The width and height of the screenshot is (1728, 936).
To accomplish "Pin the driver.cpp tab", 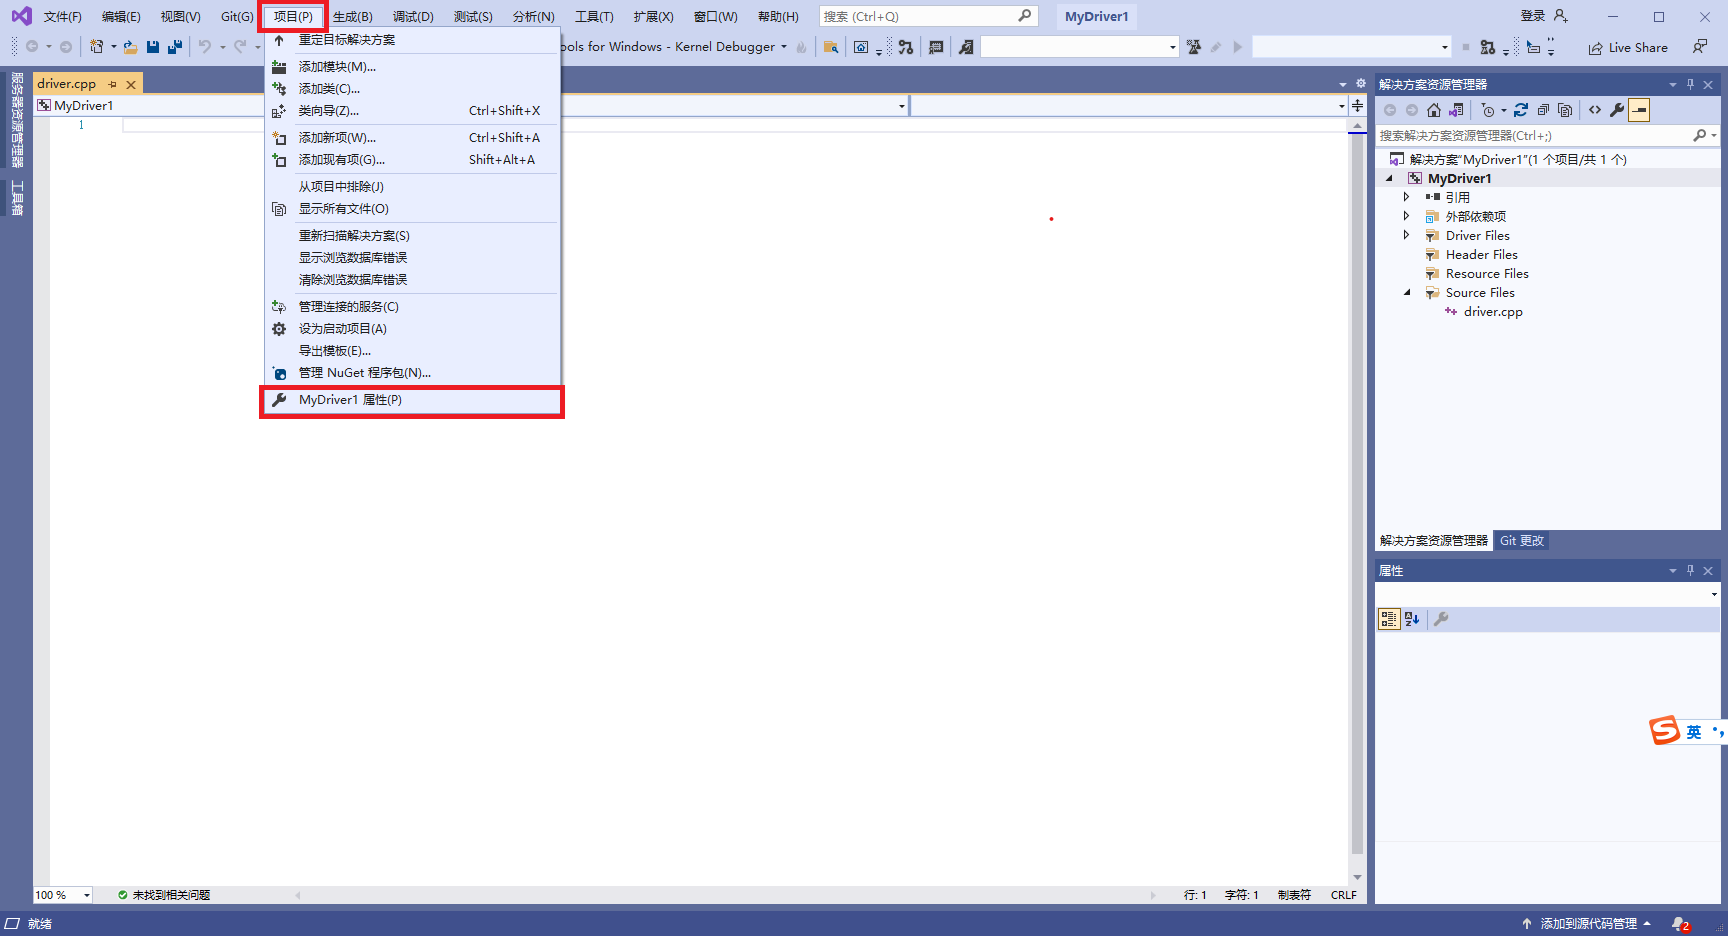I will point(113,85).
